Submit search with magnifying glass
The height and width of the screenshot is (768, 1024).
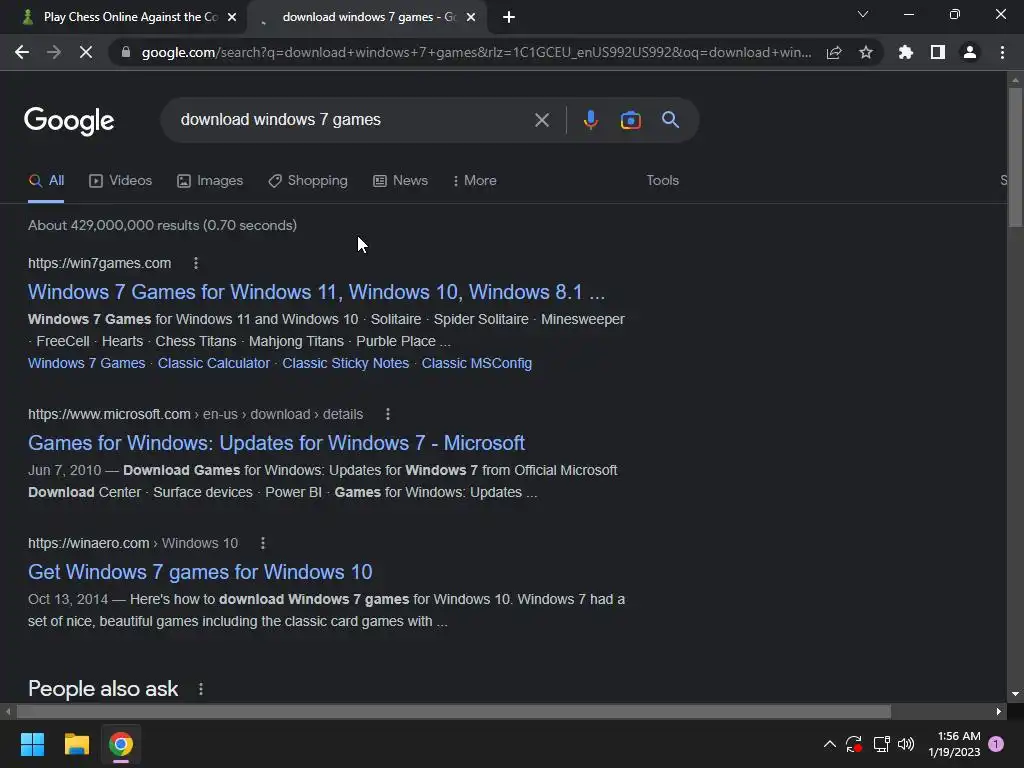tap(671, 120)
